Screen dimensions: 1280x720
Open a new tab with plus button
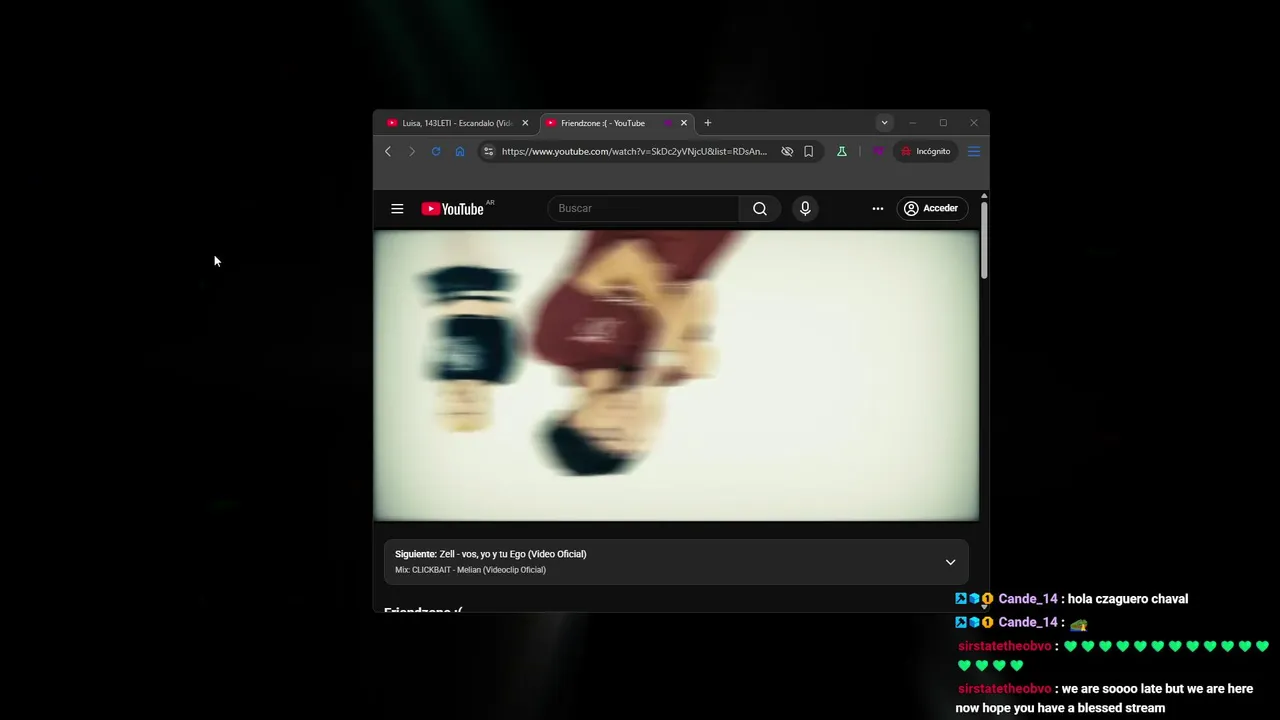point(708,123)
